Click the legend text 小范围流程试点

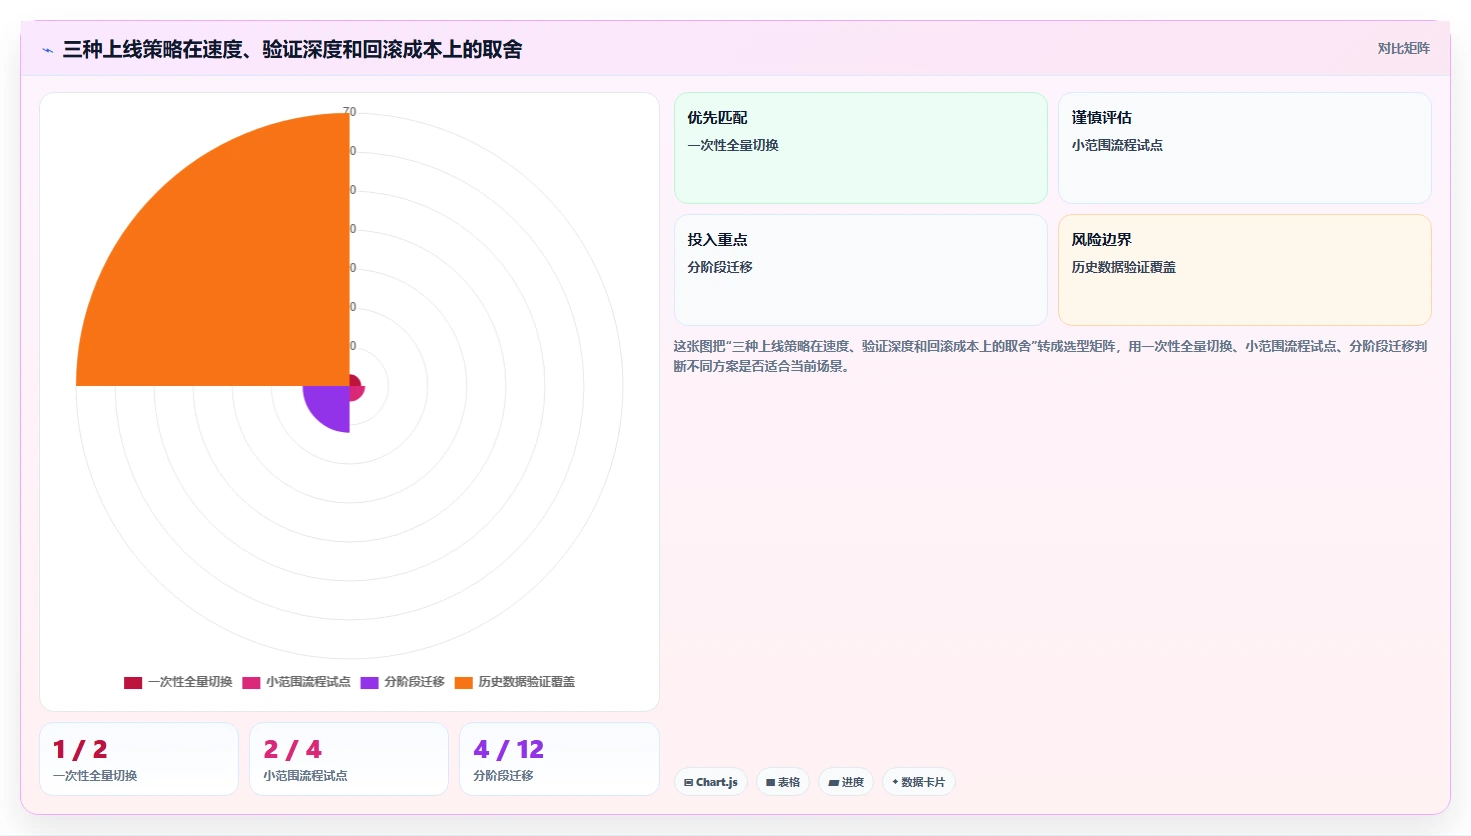pos(308,682)
